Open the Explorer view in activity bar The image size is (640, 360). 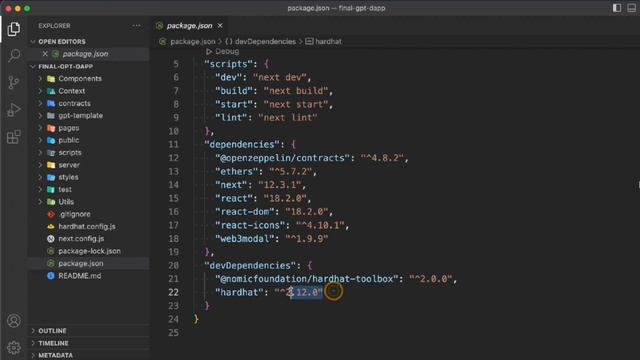point(13,29)
